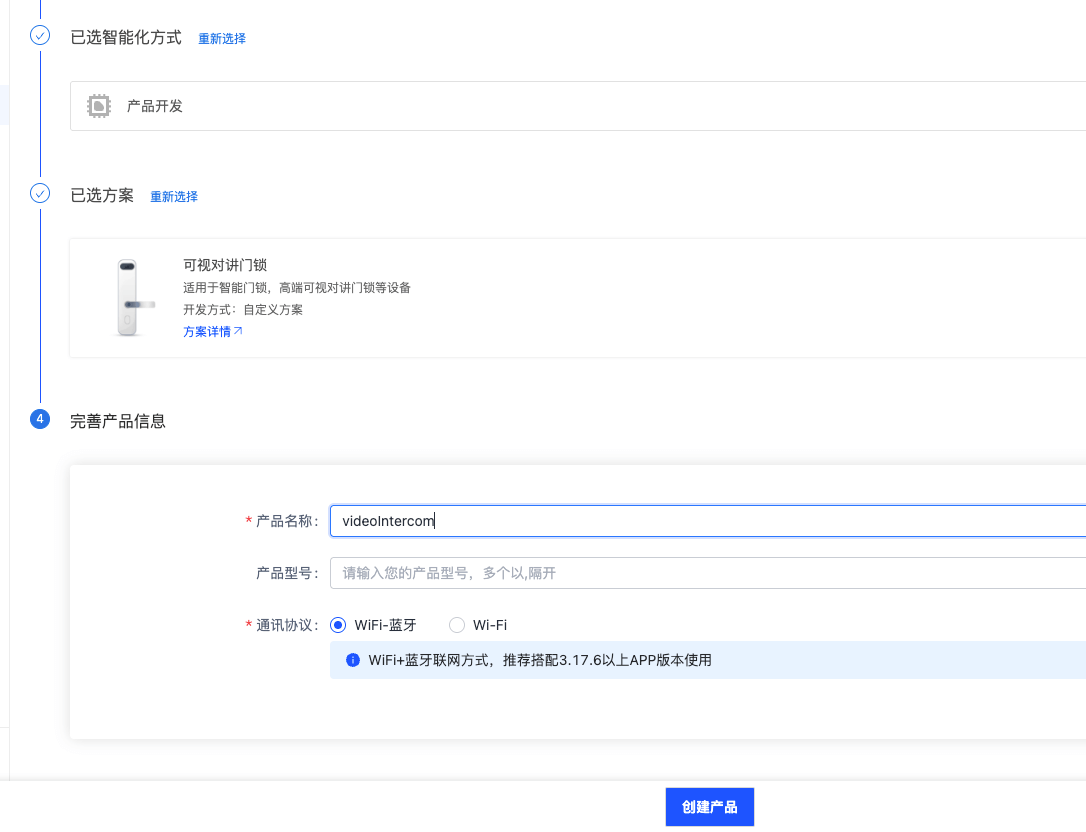Click the door lock product image
The height and width of the screenshot is (832, 1086).
point(127,298)
